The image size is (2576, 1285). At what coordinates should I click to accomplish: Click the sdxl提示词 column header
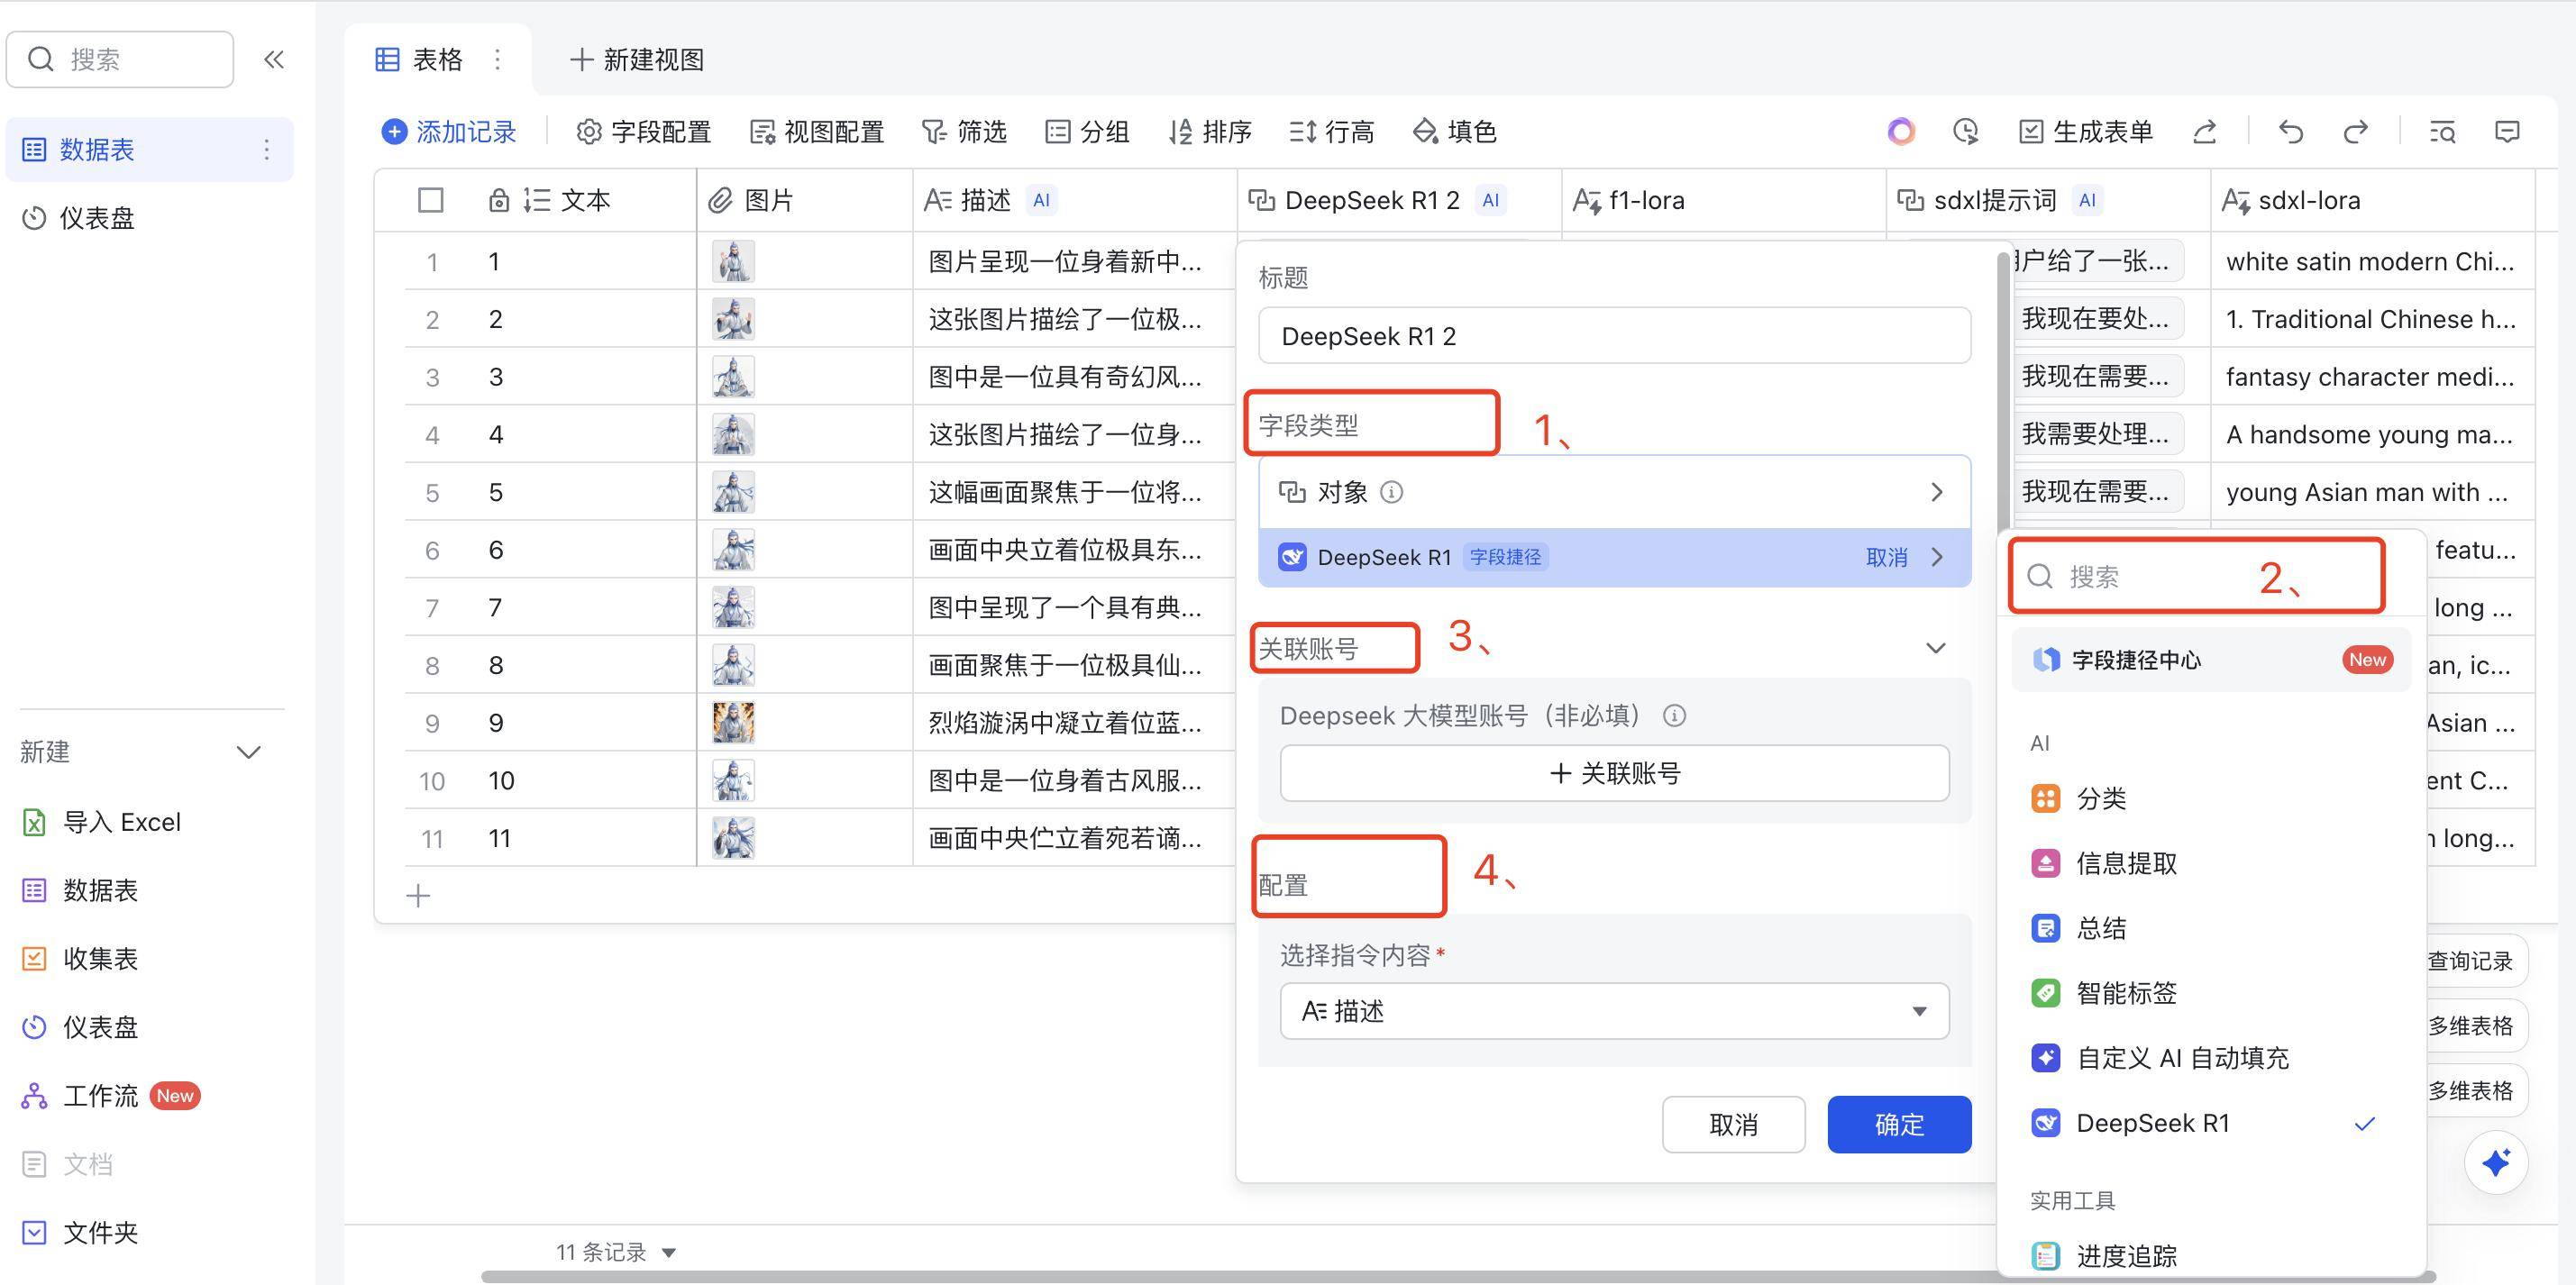click(2048, 200)
